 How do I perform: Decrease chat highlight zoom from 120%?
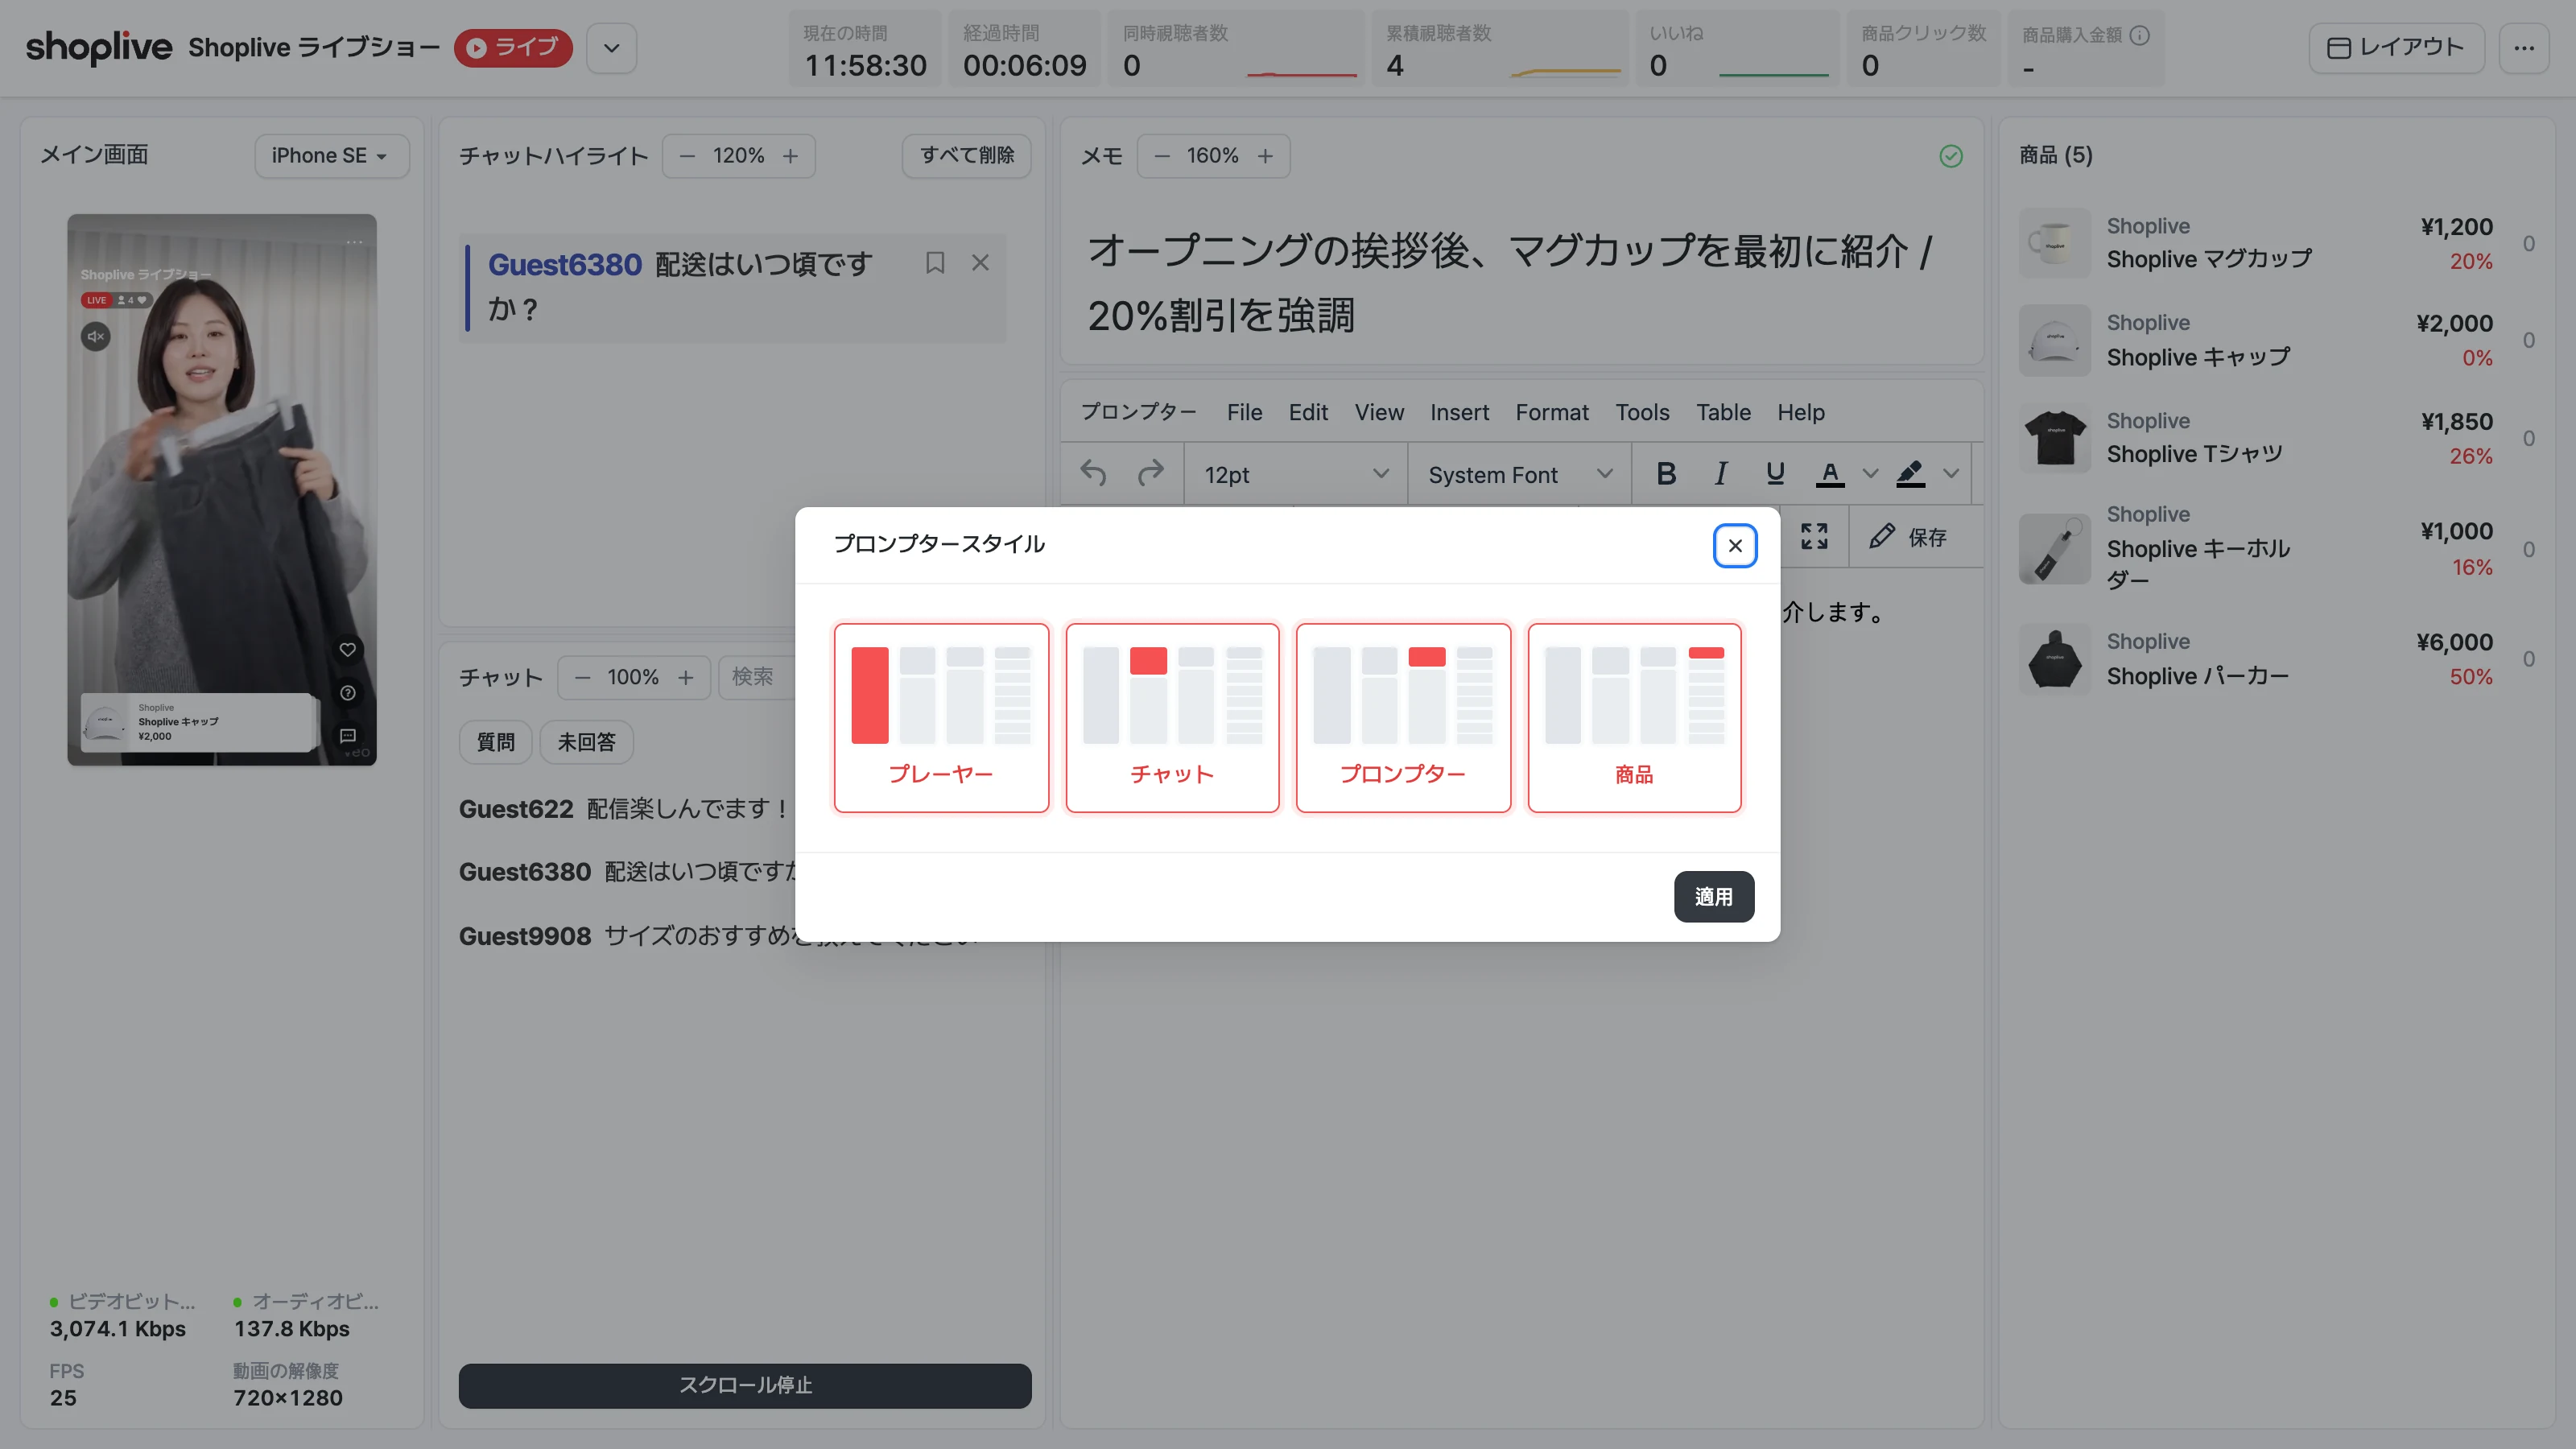point(687,156)
